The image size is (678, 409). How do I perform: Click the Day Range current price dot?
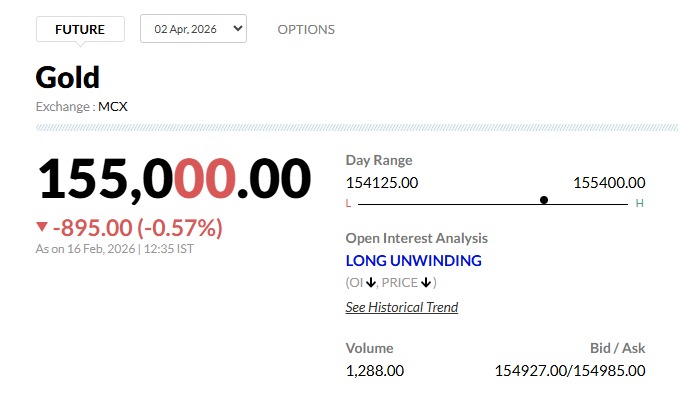[x=544, y=200]
